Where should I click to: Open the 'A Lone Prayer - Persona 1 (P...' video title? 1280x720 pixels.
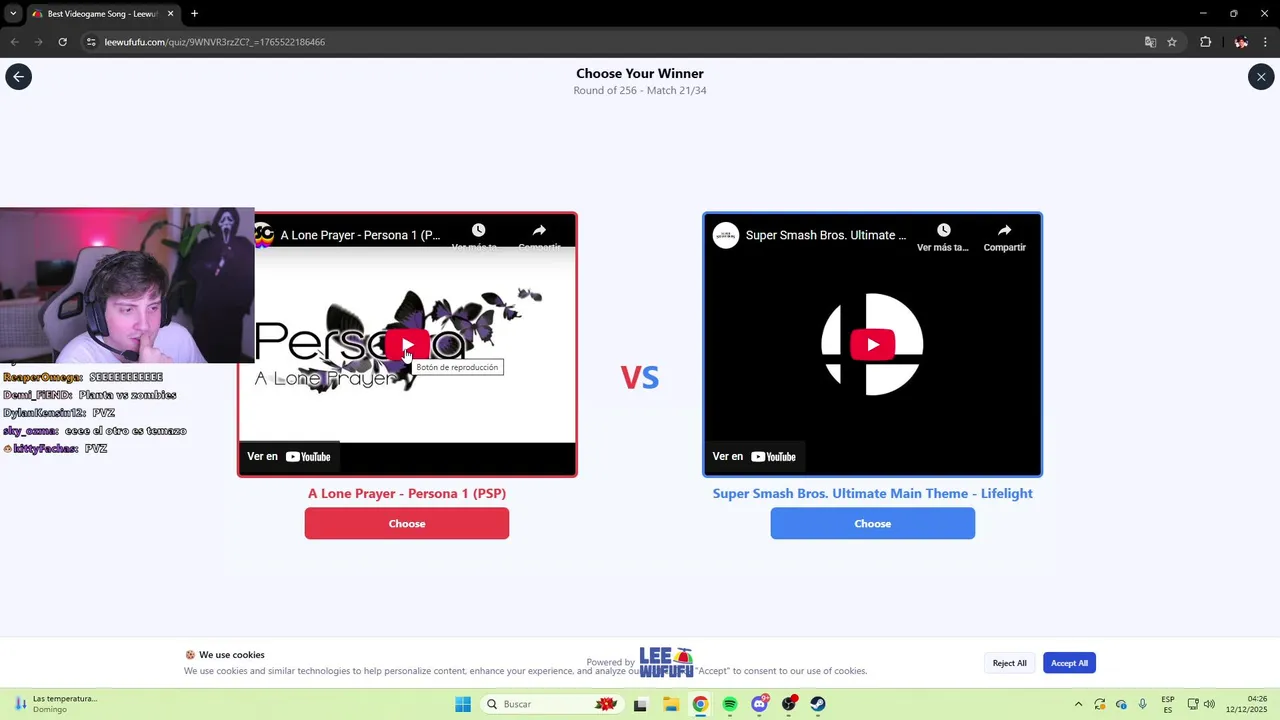click(360, 235)
